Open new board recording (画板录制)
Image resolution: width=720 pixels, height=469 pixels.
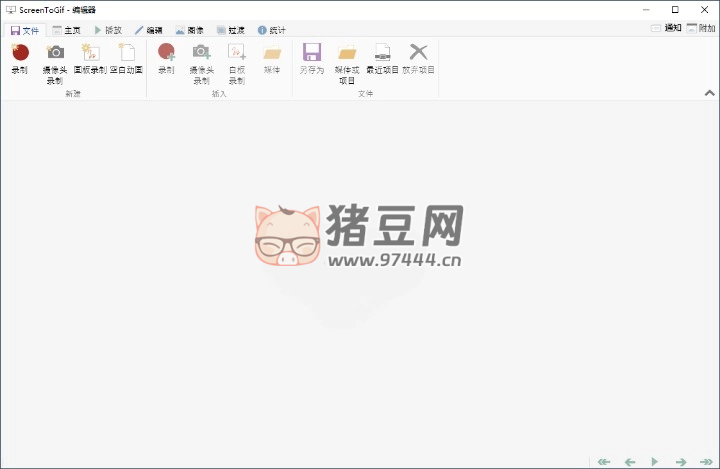pos(90,58)
